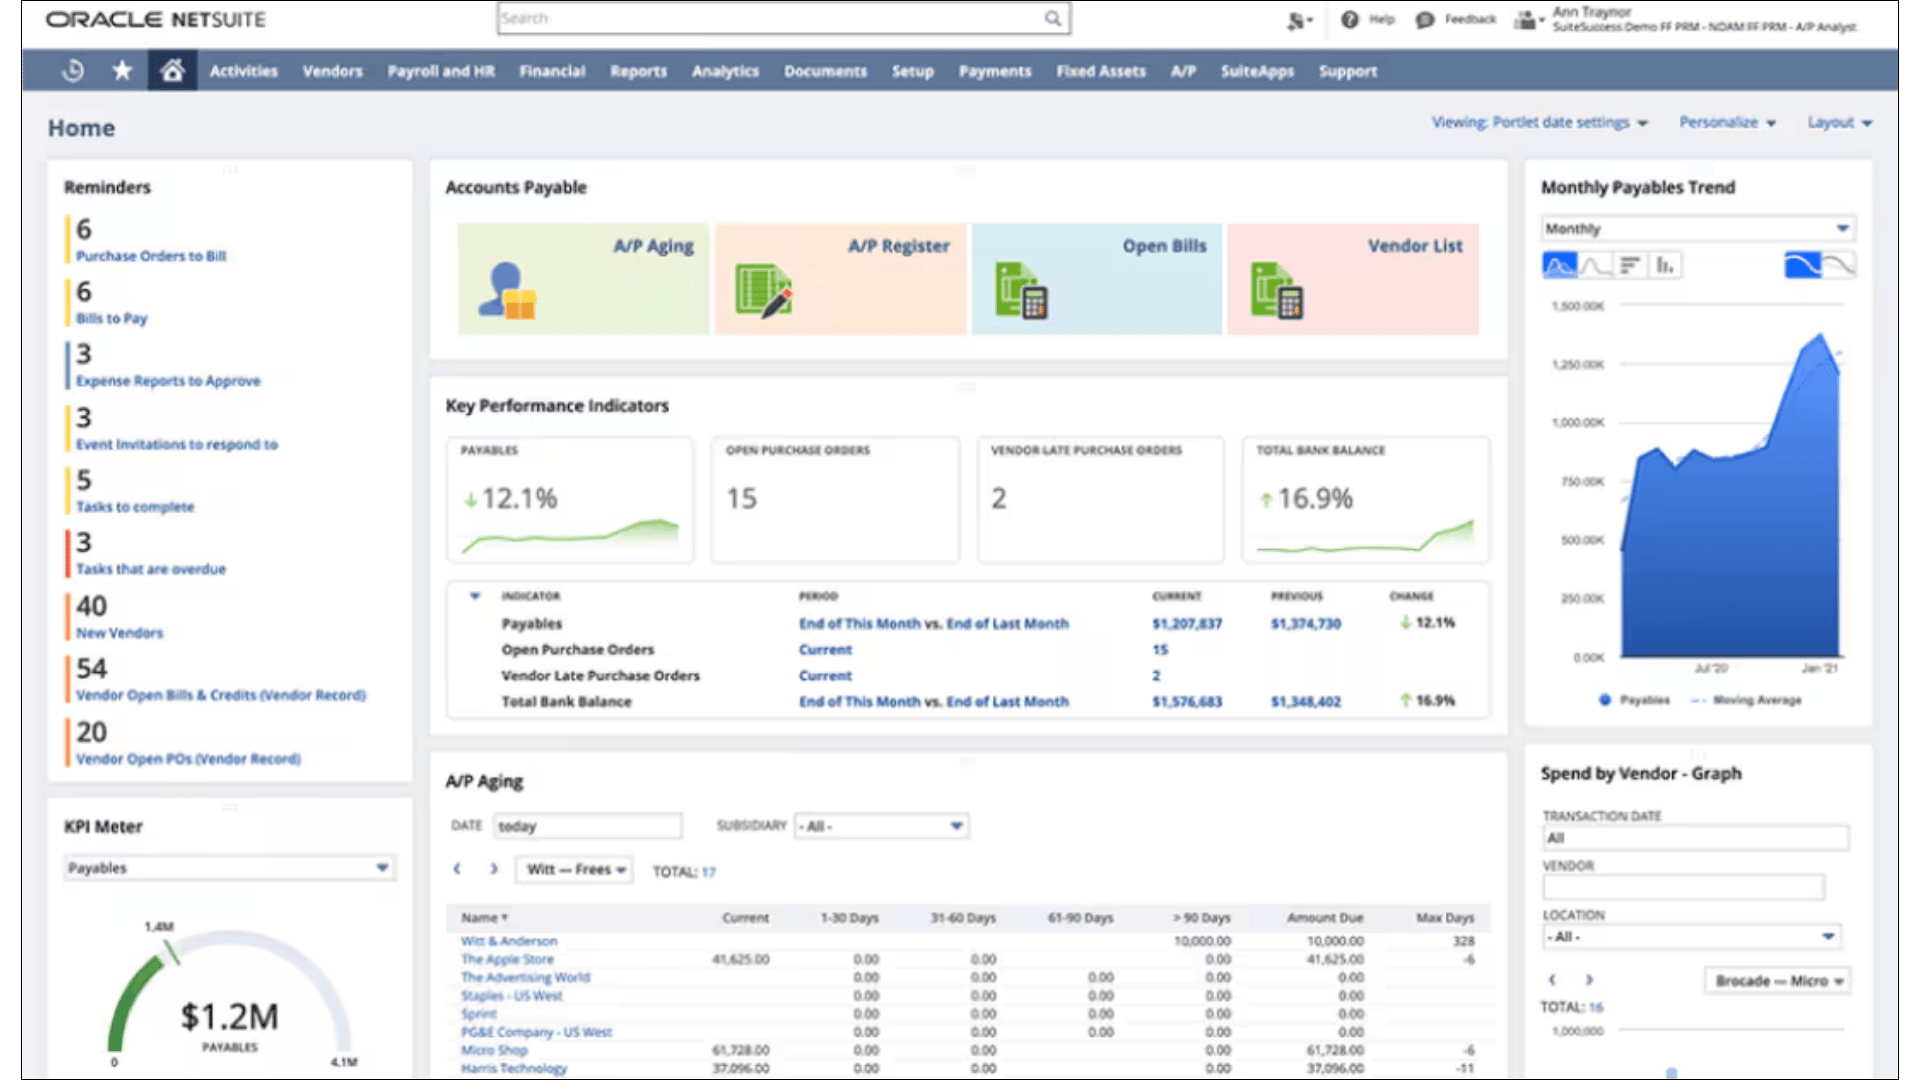Screen dimensions: 1920x1080
Task: Open the A/P Register shortcut icon
Action: (x=765, y=287)
